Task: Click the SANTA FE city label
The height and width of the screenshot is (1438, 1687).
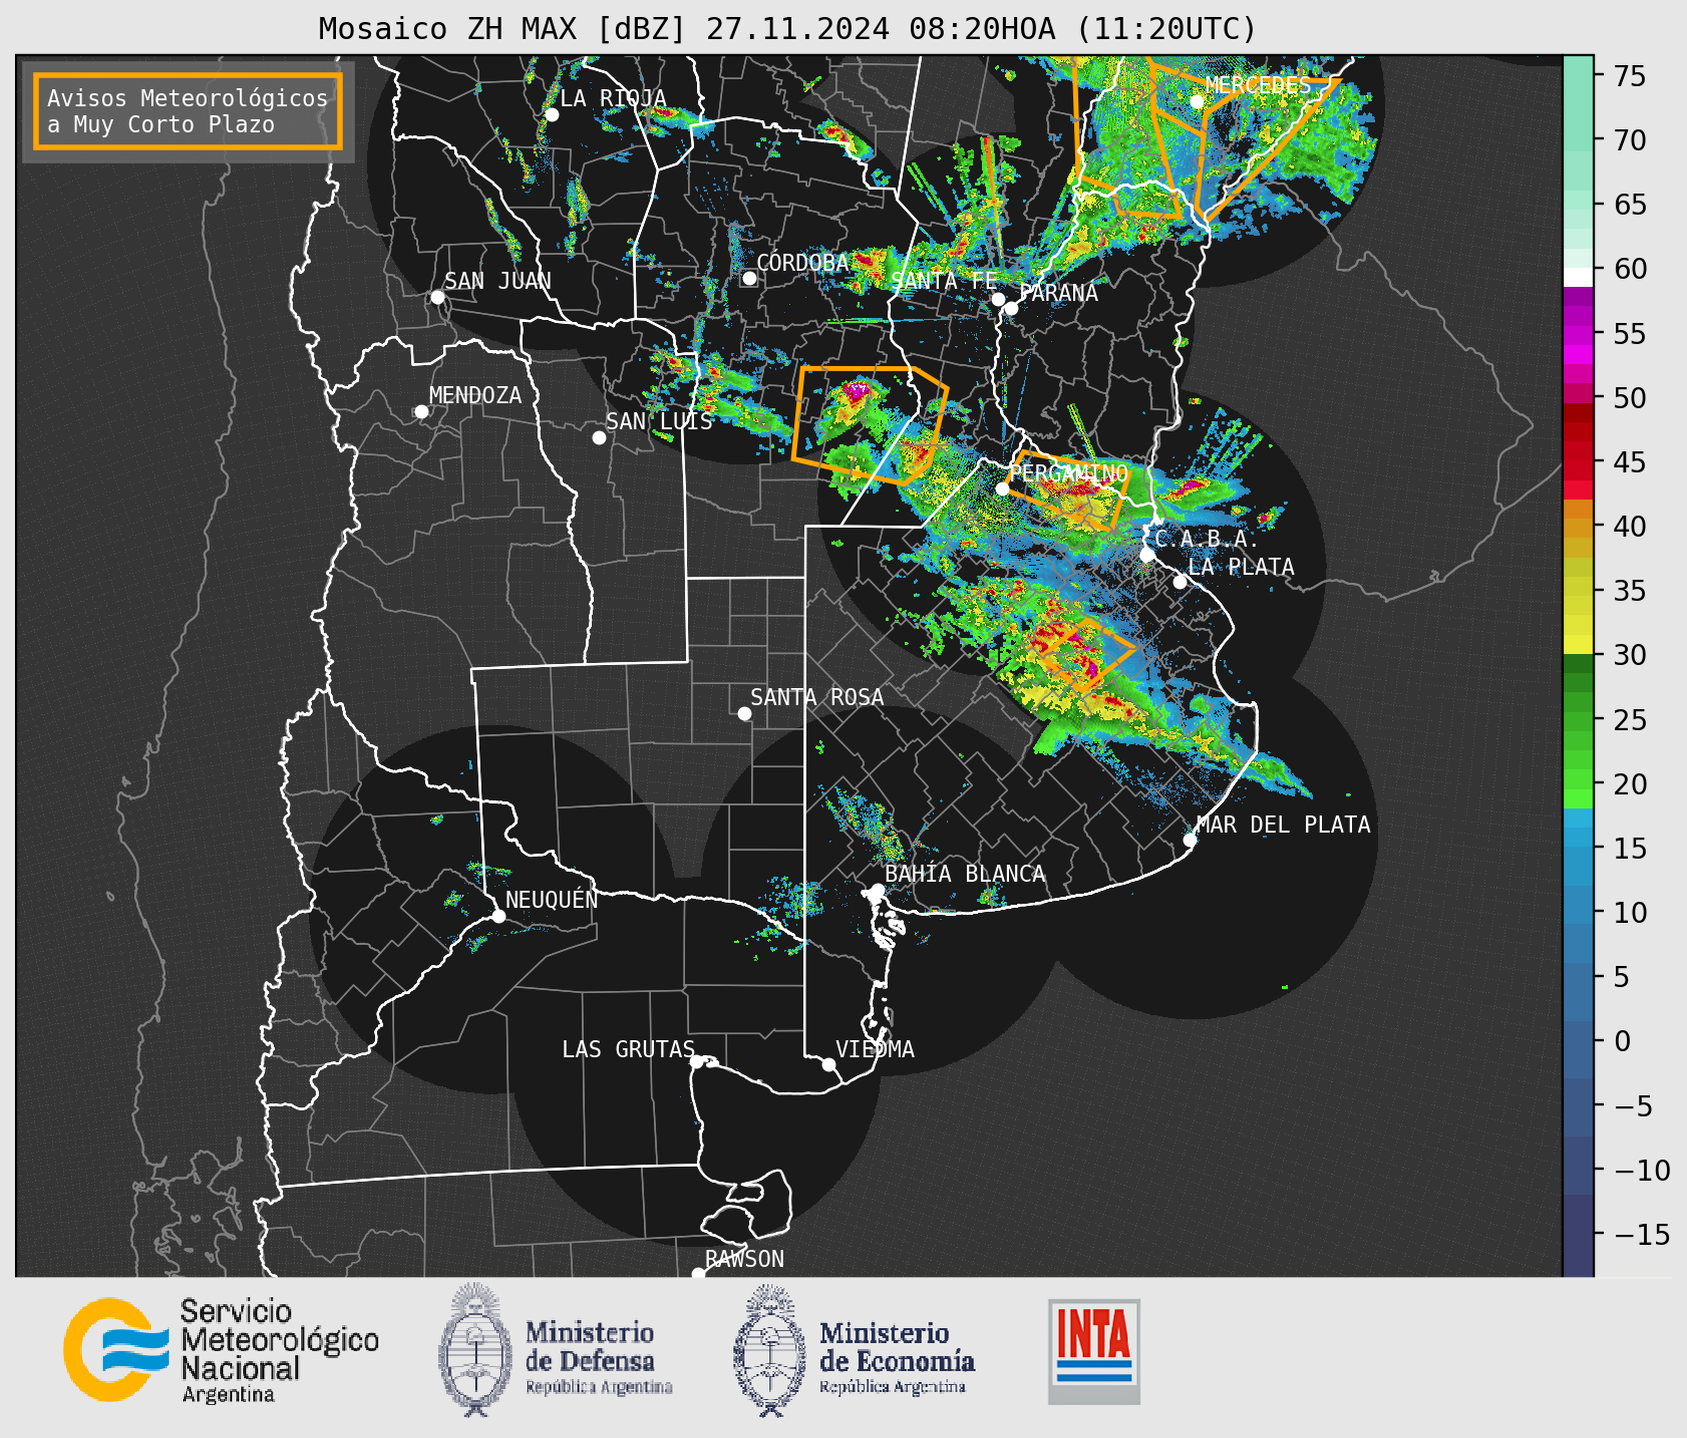Action: pos(943,281)
